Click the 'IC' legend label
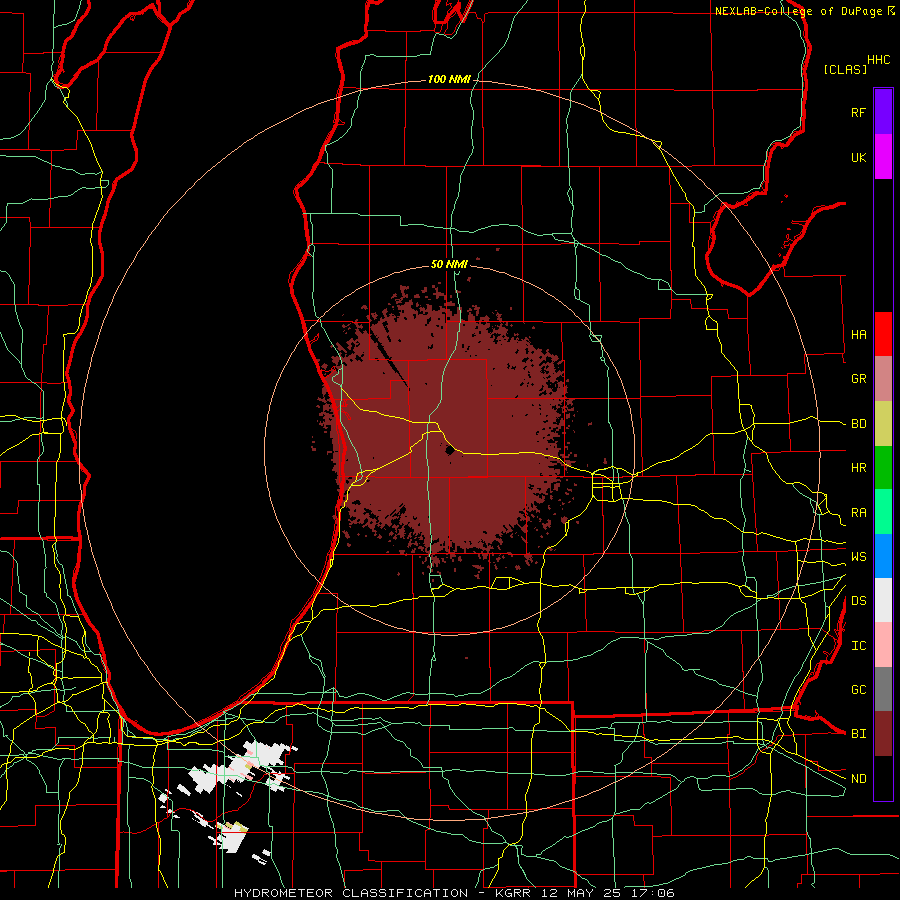Screen dimensions: 900x900 coord(858,646)
